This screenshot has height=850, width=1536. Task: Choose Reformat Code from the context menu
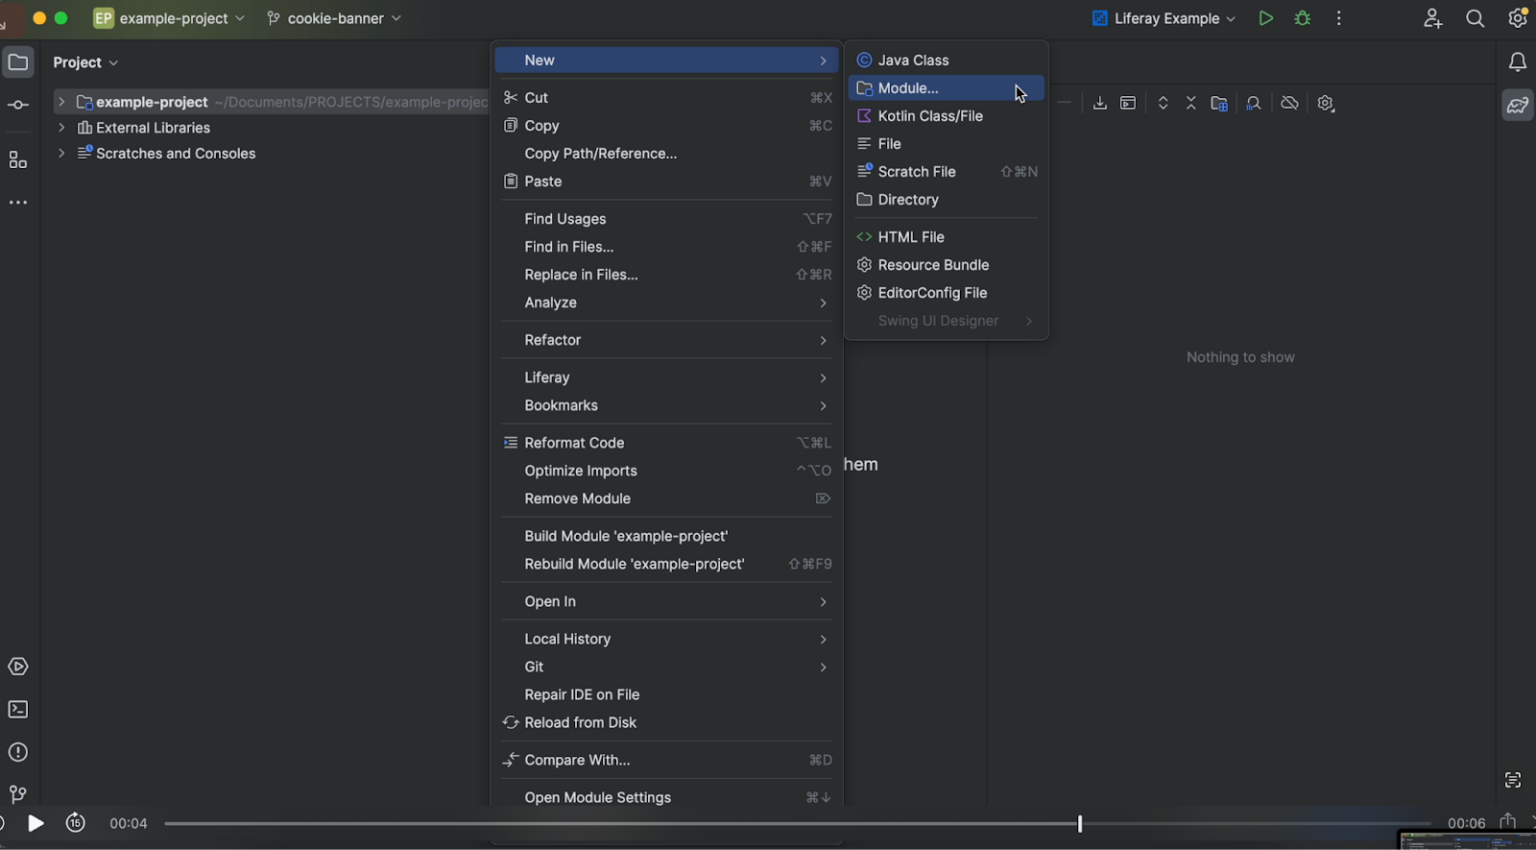pyautogui.click(x=574, y=442)
